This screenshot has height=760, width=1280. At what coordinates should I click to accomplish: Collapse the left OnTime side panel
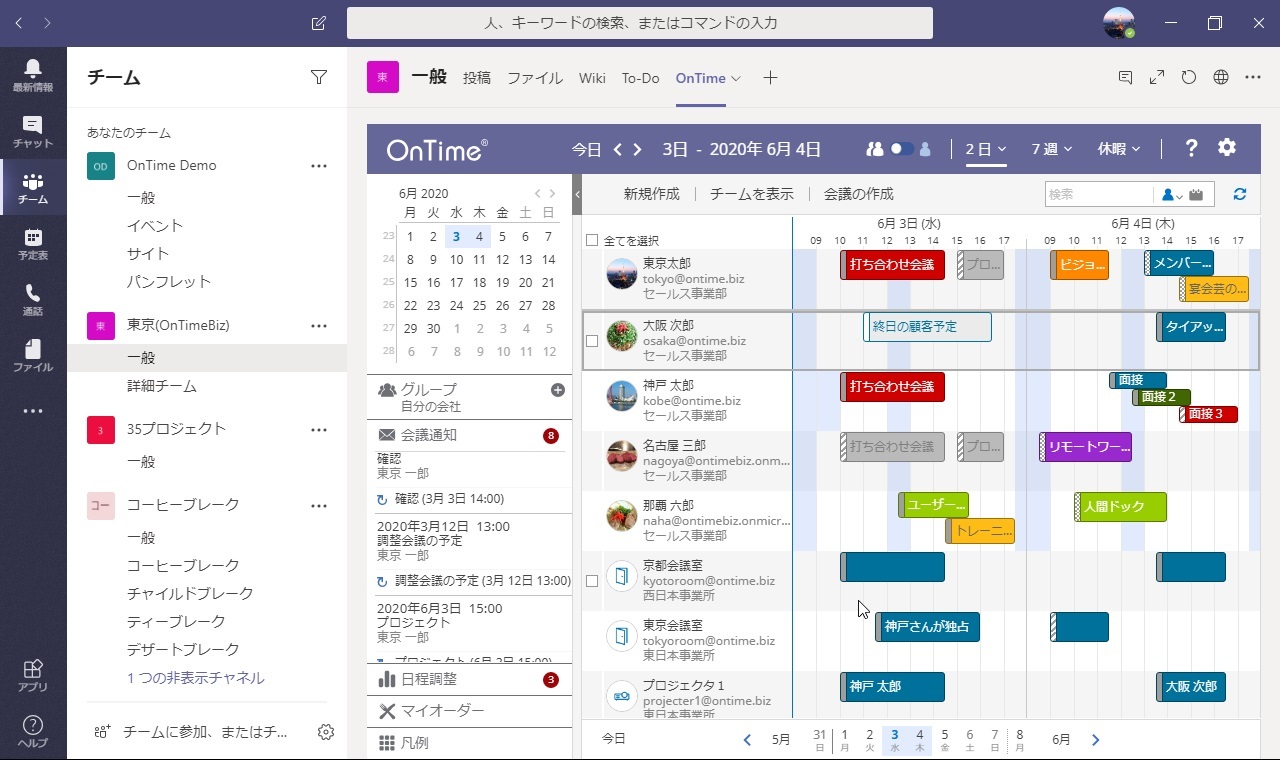click(577, 195)
